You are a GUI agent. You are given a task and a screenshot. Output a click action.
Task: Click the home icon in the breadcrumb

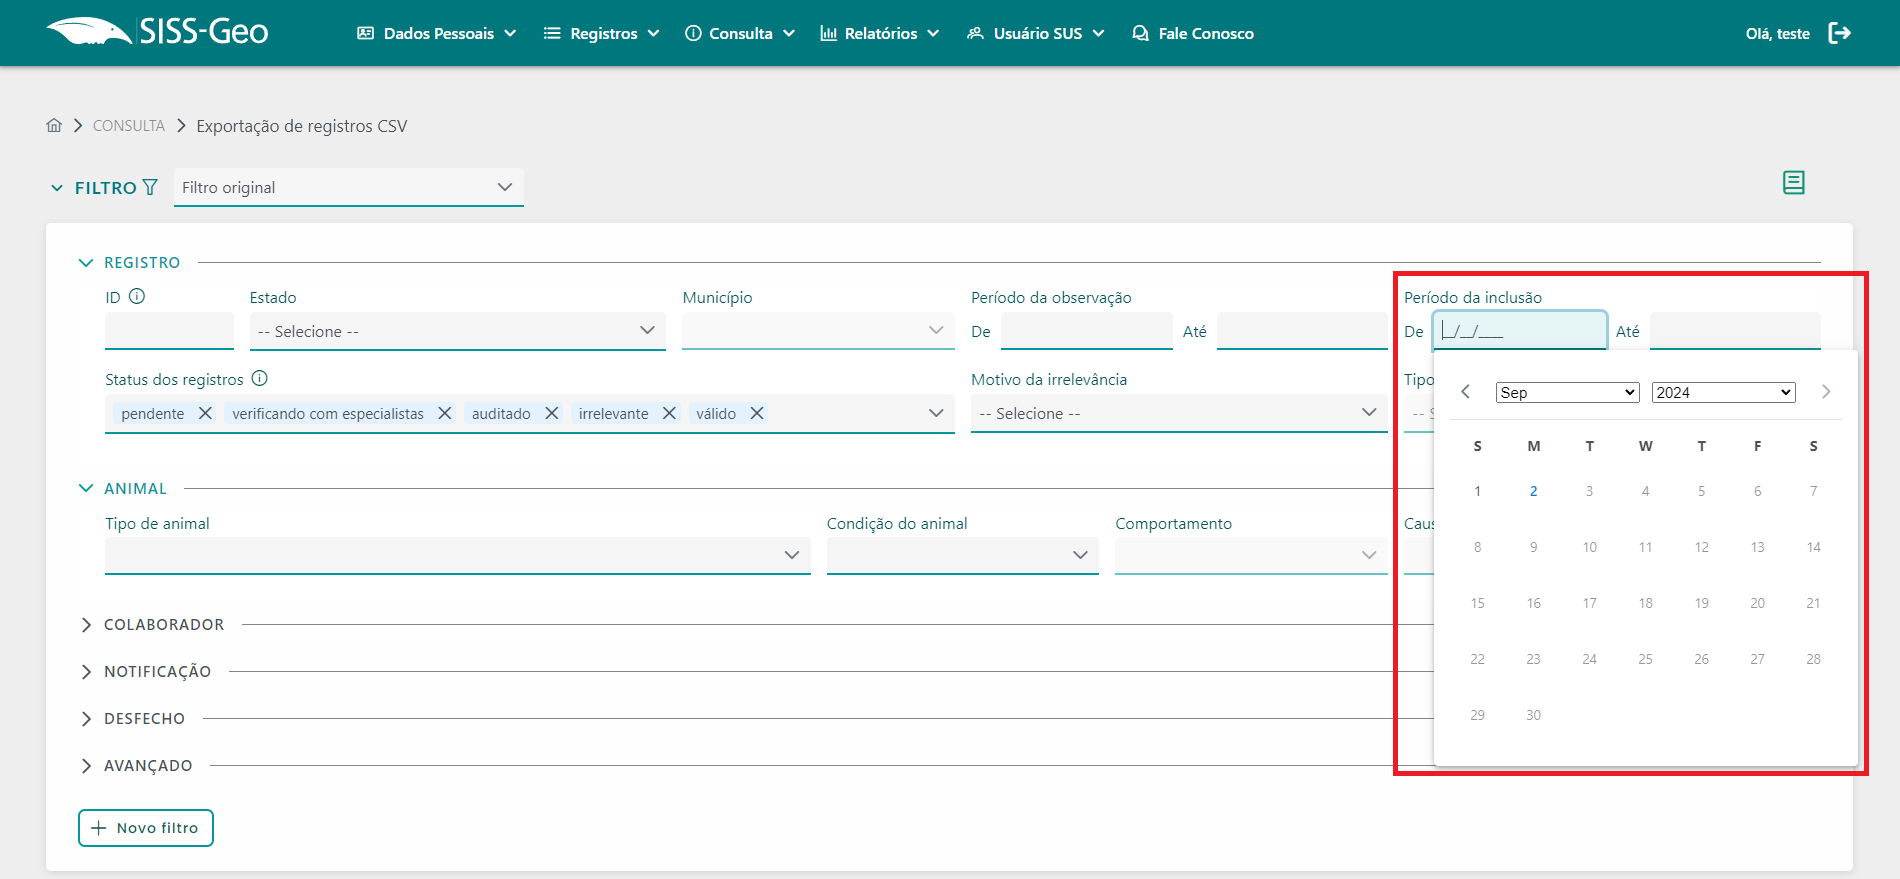click(54, 125)
